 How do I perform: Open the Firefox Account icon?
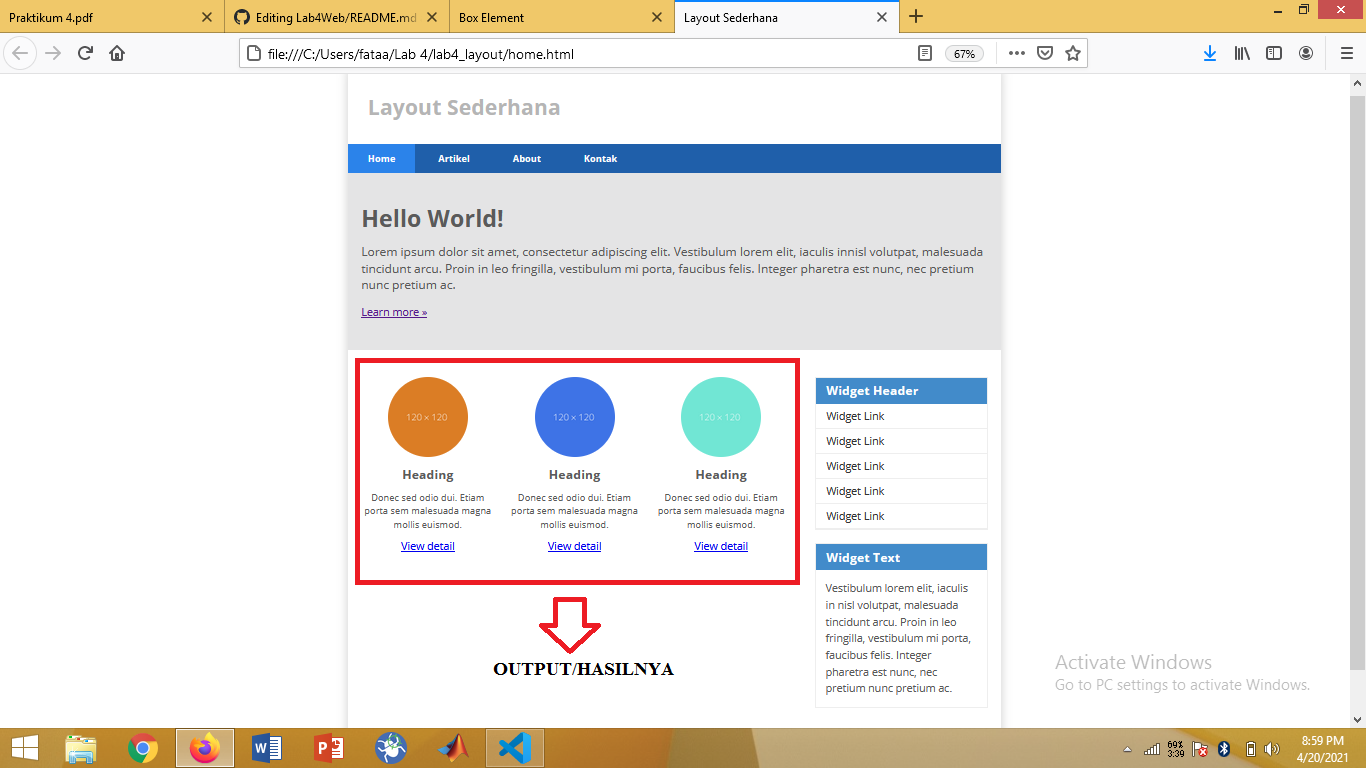pos(1305,53)
